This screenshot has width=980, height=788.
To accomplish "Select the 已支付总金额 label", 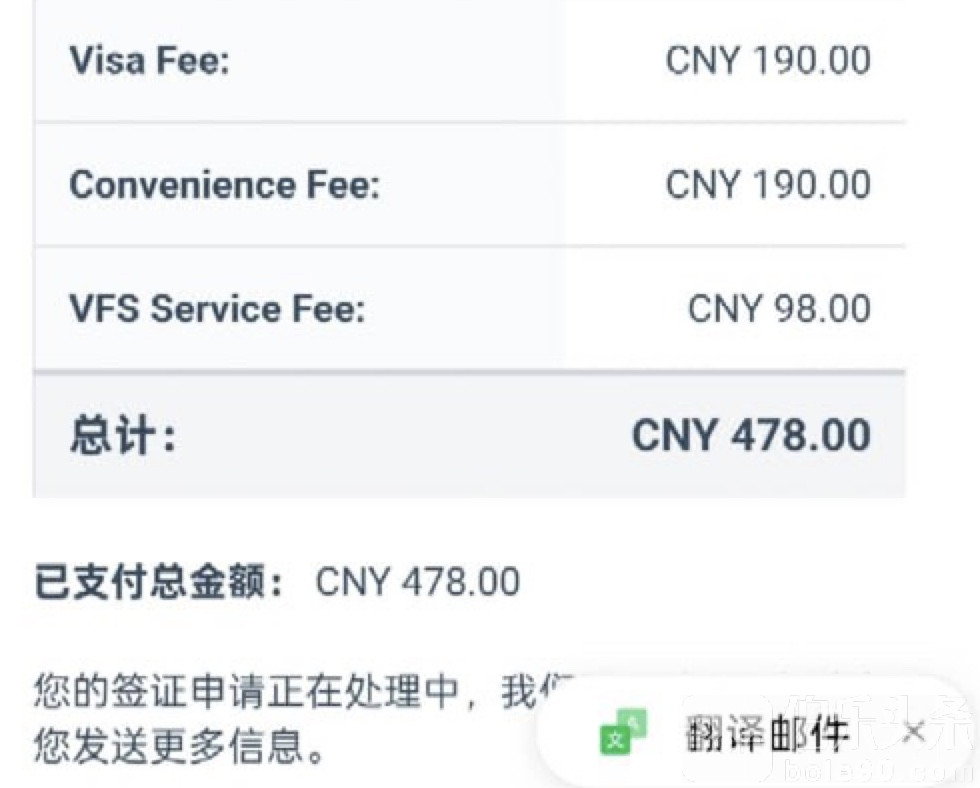I will tap(160, 582).
